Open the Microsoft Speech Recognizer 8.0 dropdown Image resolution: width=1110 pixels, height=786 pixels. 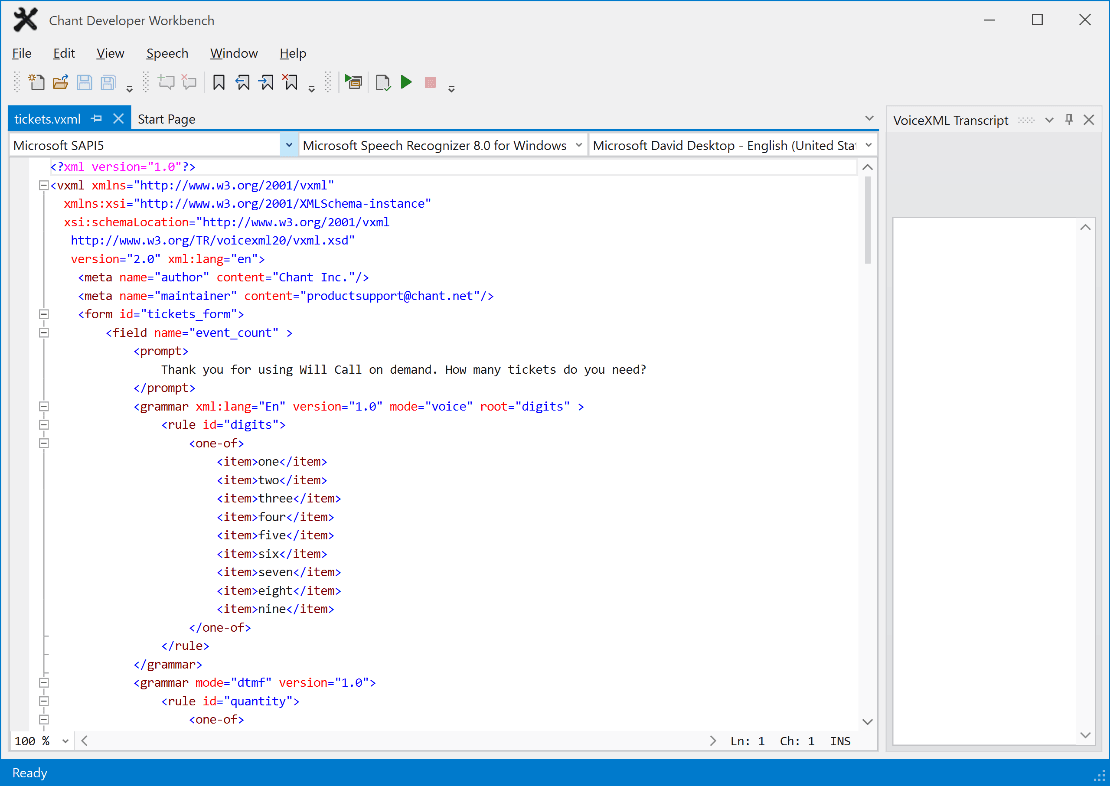click(578, 145)
